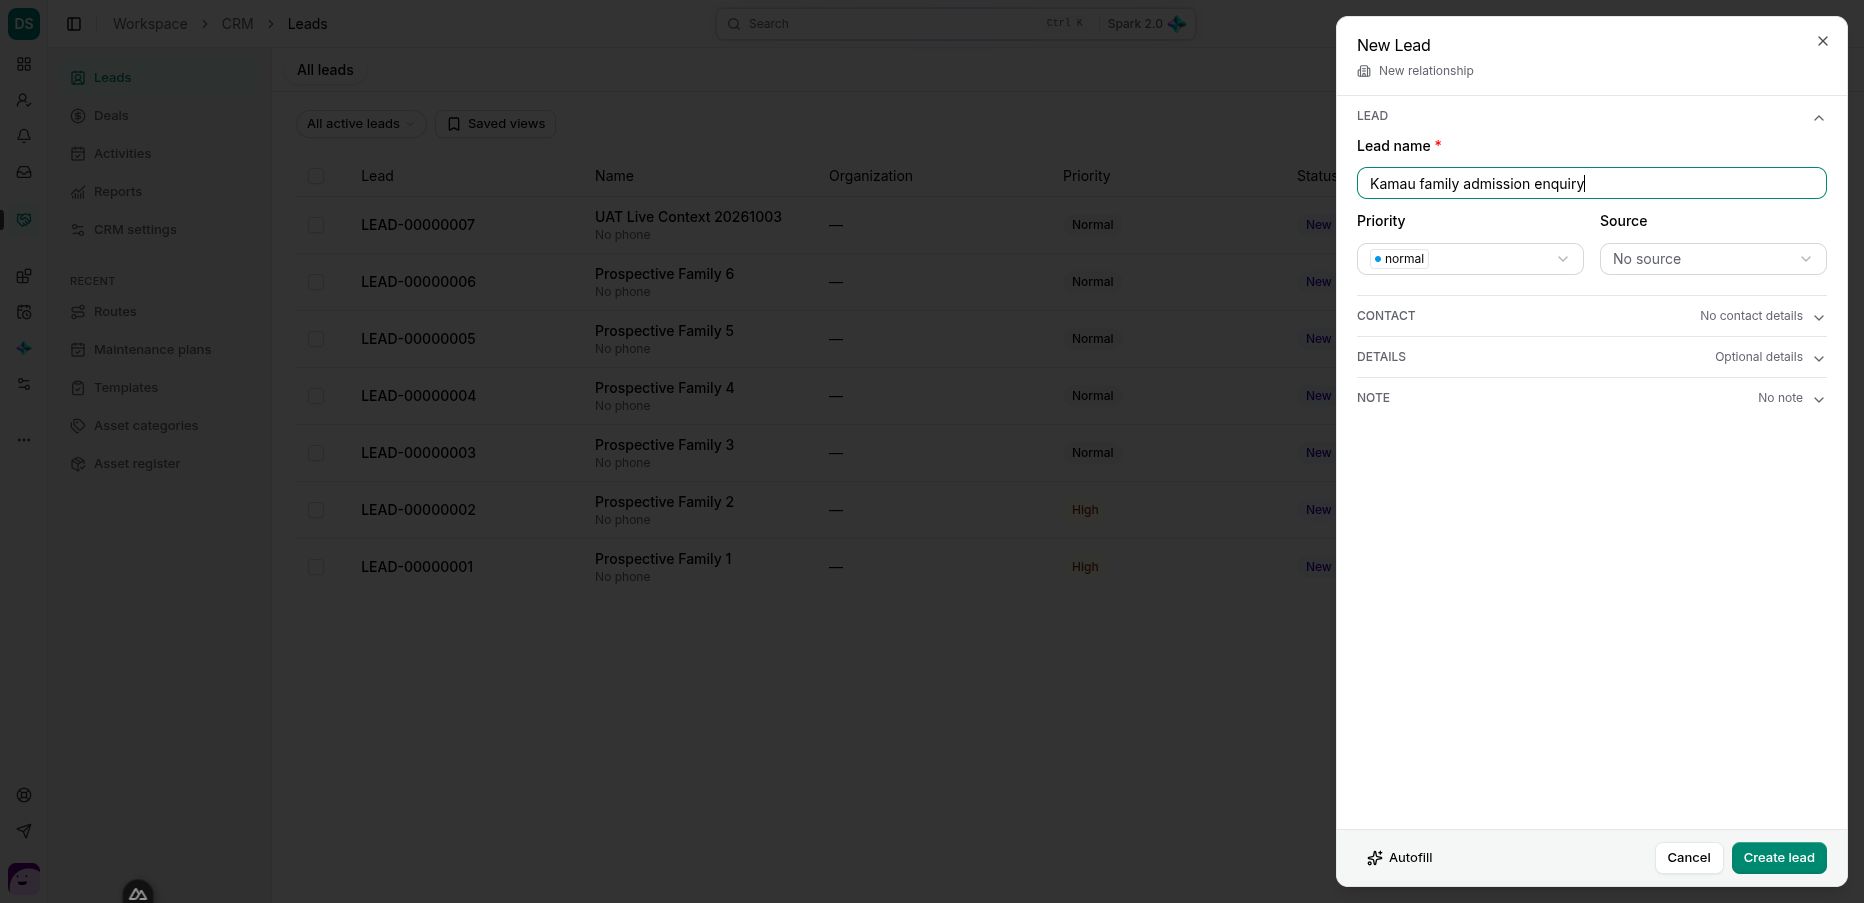
Task: Click the New relationship building icon
Action: (1364, 71)
